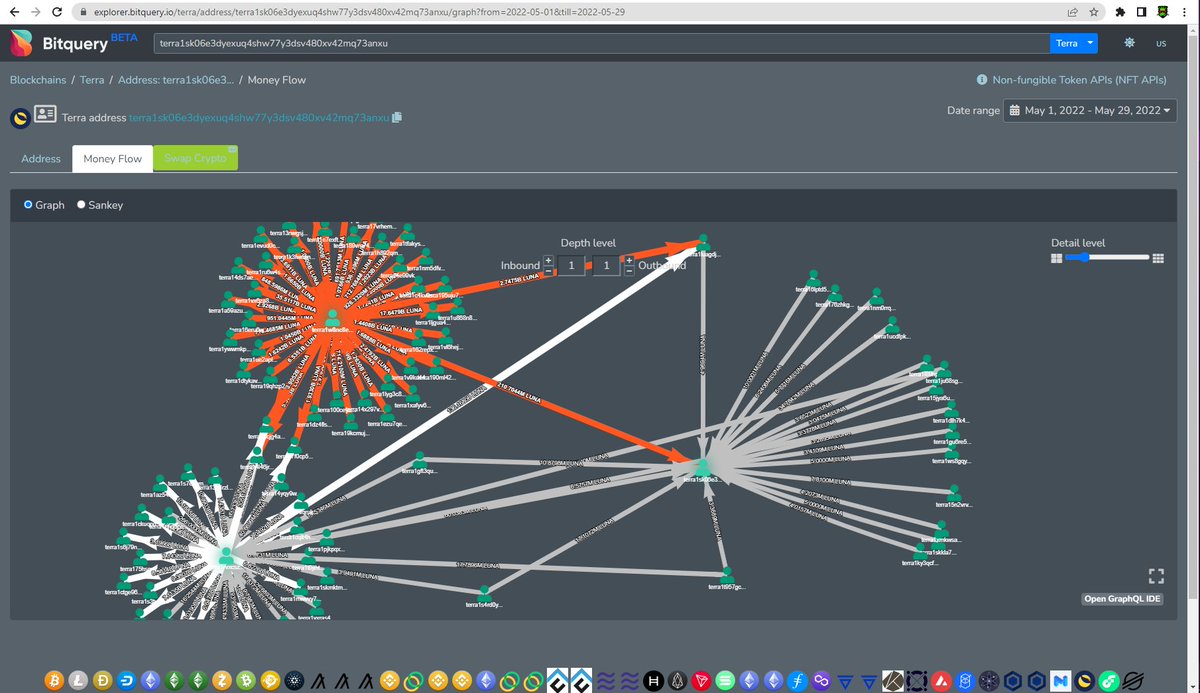Focus the address search input field
Viewport: 1200px width, 693px height.
(602, 43)
